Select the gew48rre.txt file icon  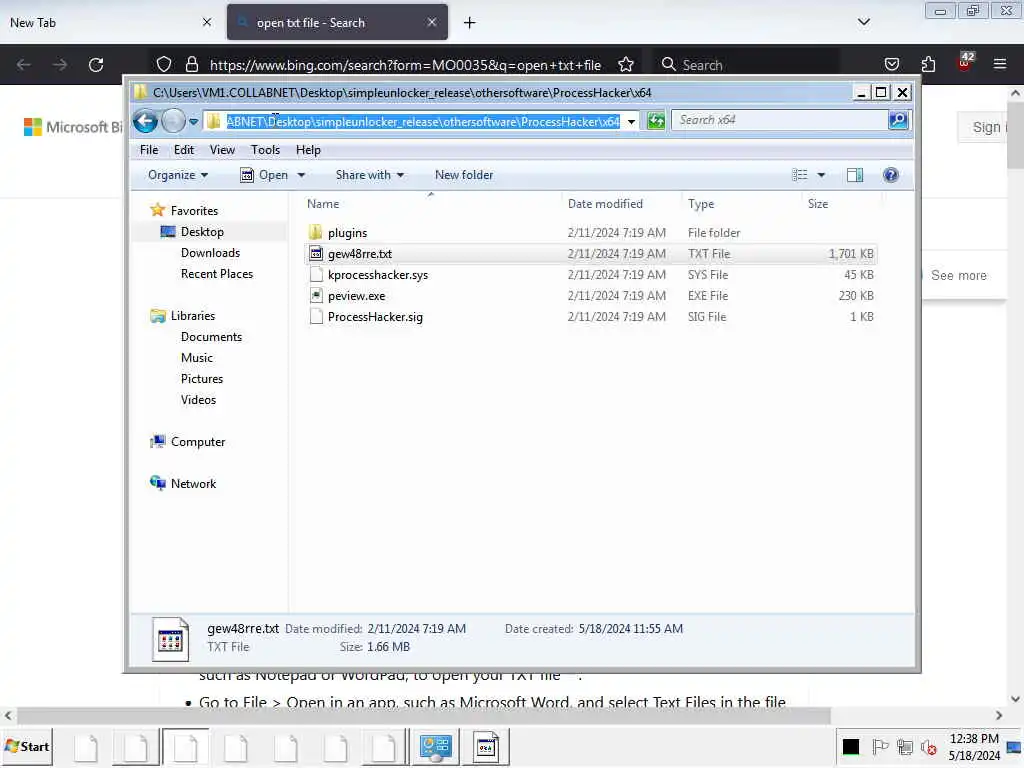point(316,253)
